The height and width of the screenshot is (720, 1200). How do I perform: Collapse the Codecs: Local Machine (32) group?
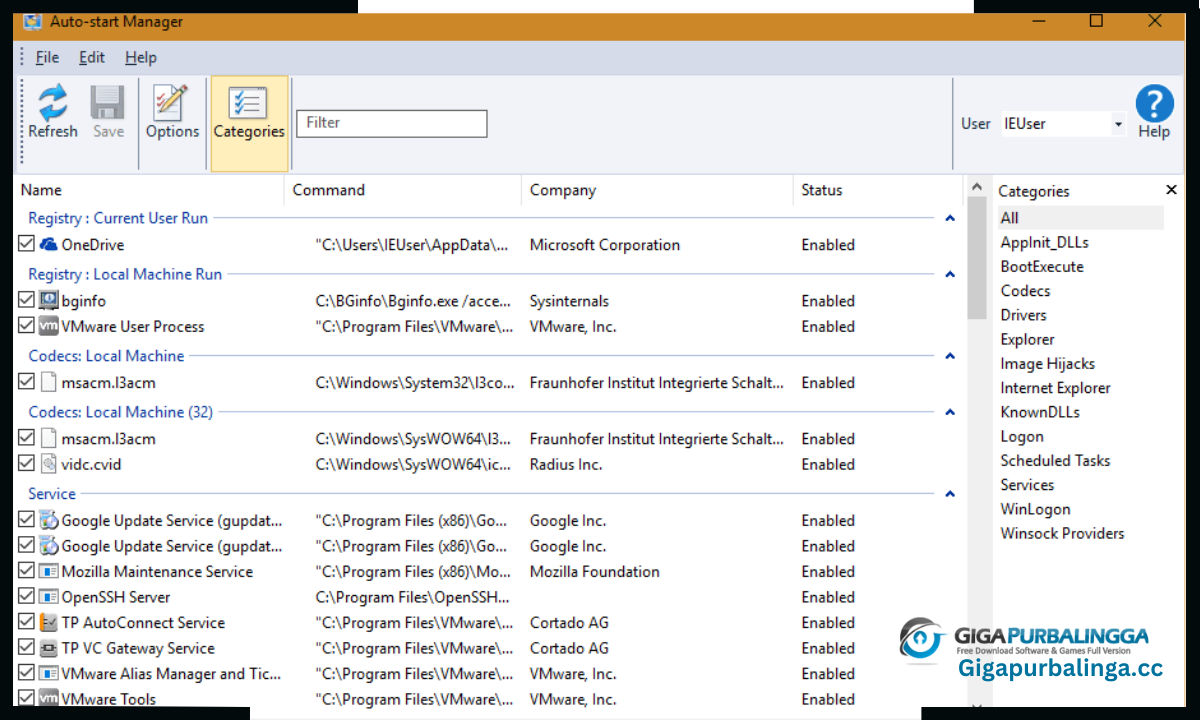tap(950, 412)
